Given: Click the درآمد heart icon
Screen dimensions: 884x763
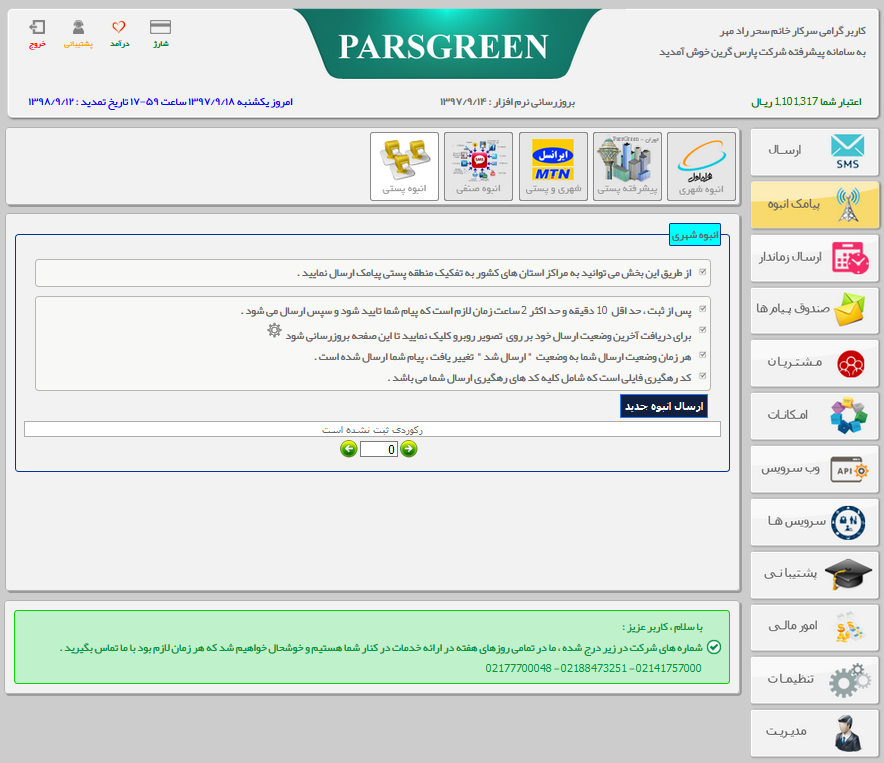Looking at the screenshot, I should pos(119,28).
